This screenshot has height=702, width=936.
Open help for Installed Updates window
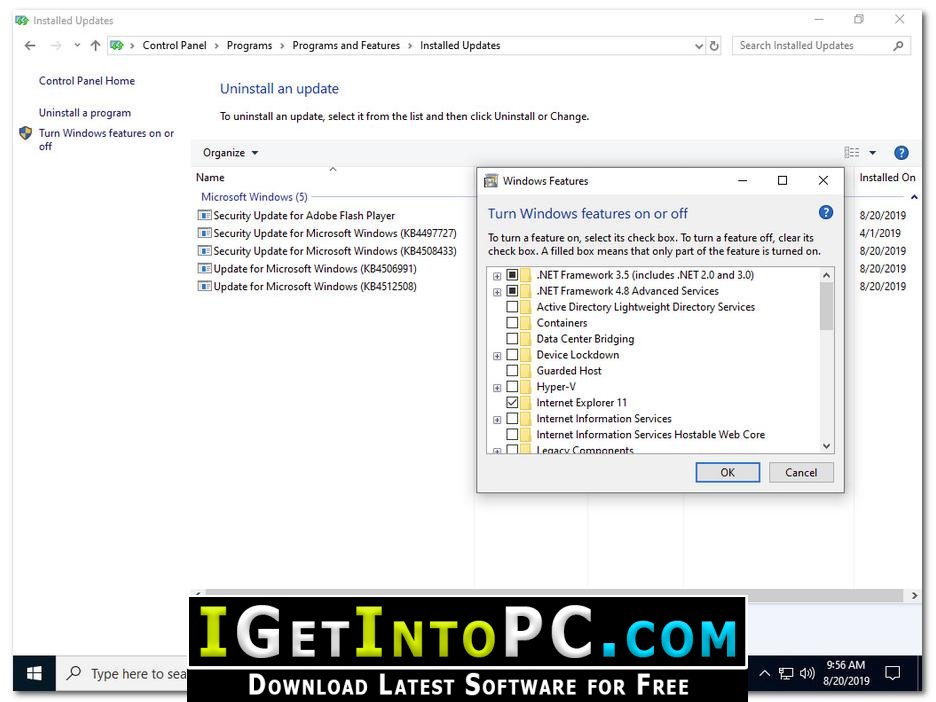point(901,153)
